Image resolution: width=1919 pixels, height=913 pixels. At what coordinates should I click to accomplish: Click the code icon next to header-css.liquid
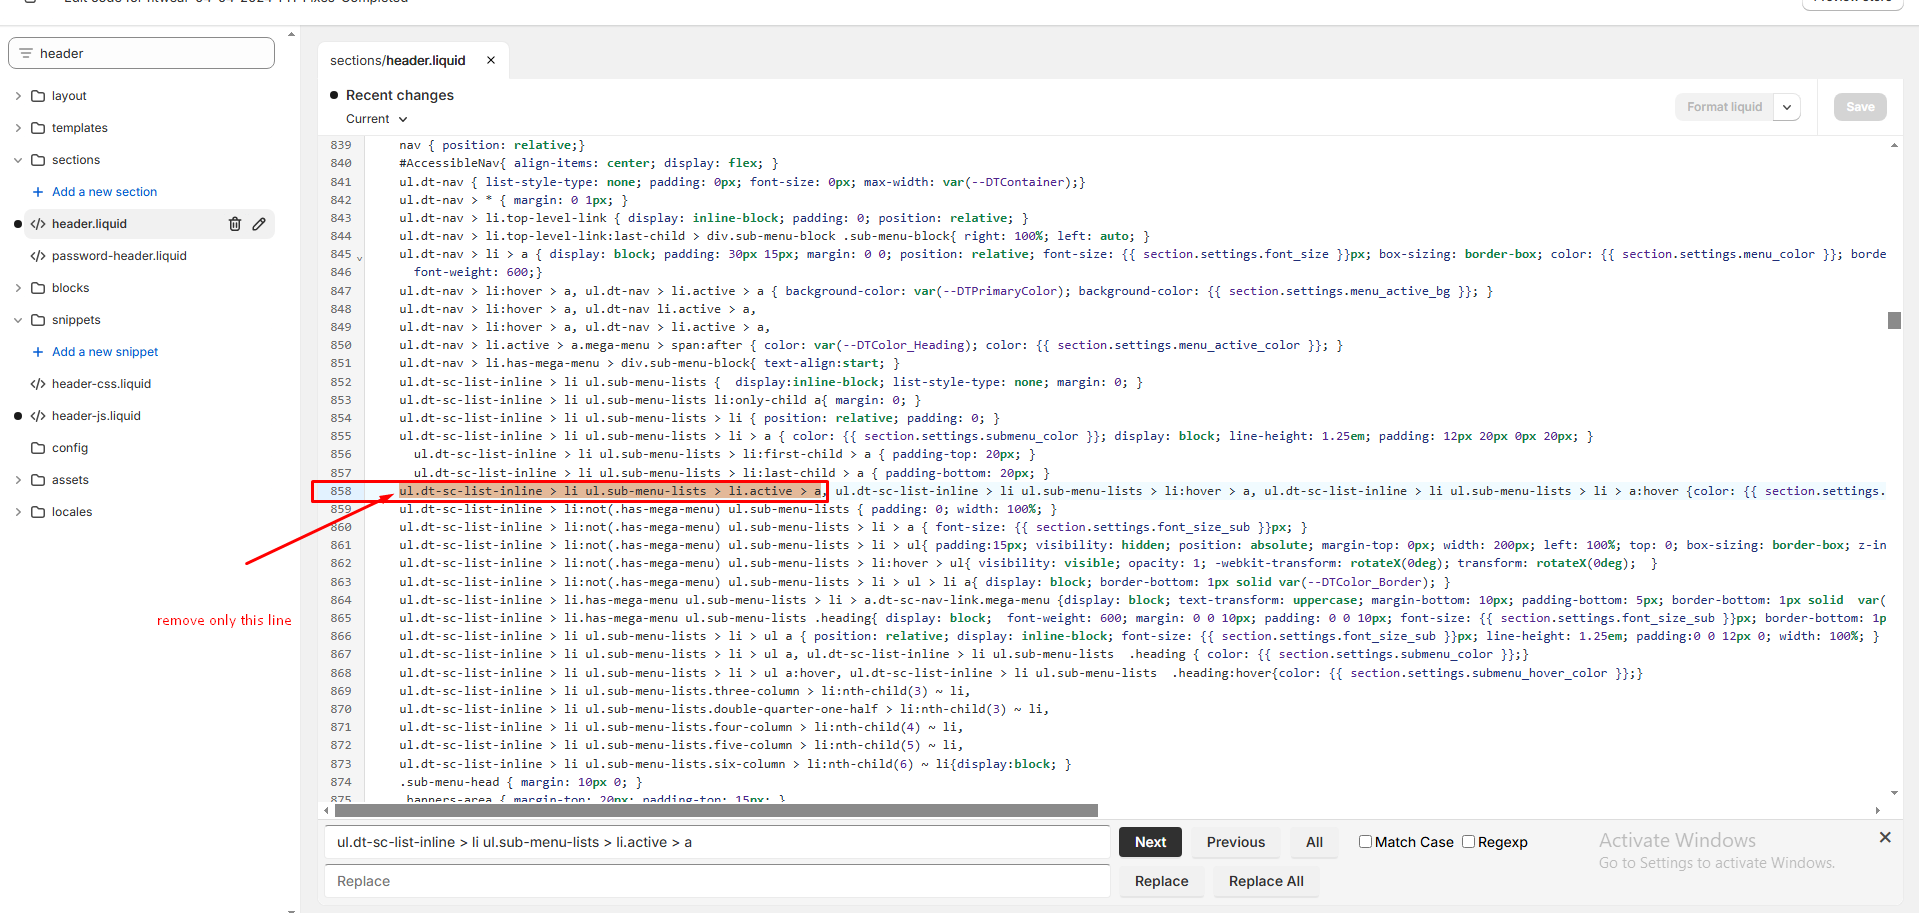pos(38,384)
